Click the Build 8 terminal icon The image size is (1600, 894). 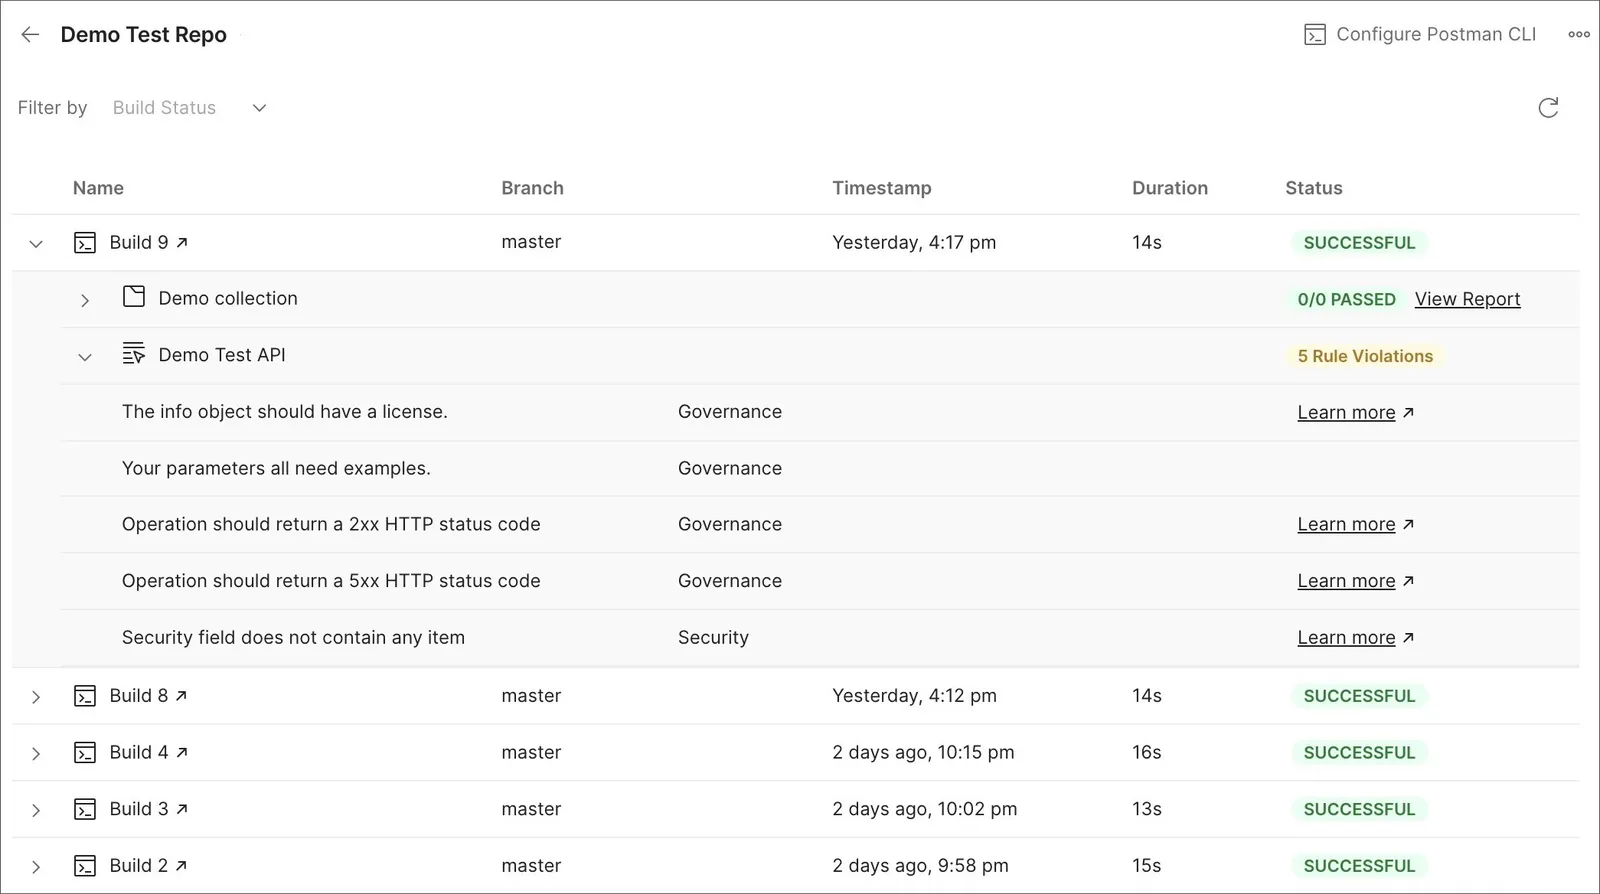click(85, 696)
